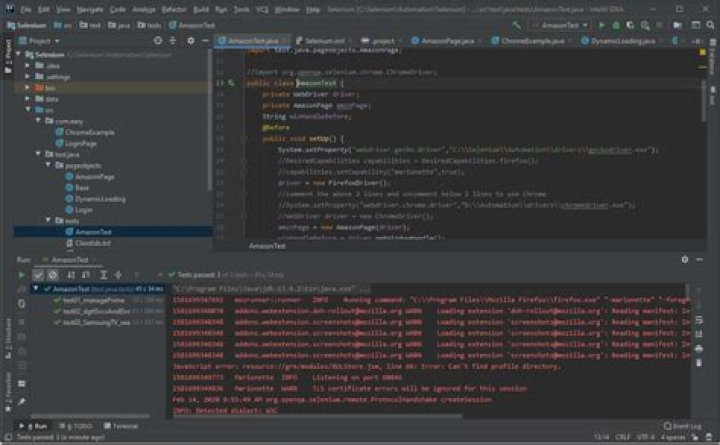
Task: Open the Refactor menu
Action: [174, 9]
